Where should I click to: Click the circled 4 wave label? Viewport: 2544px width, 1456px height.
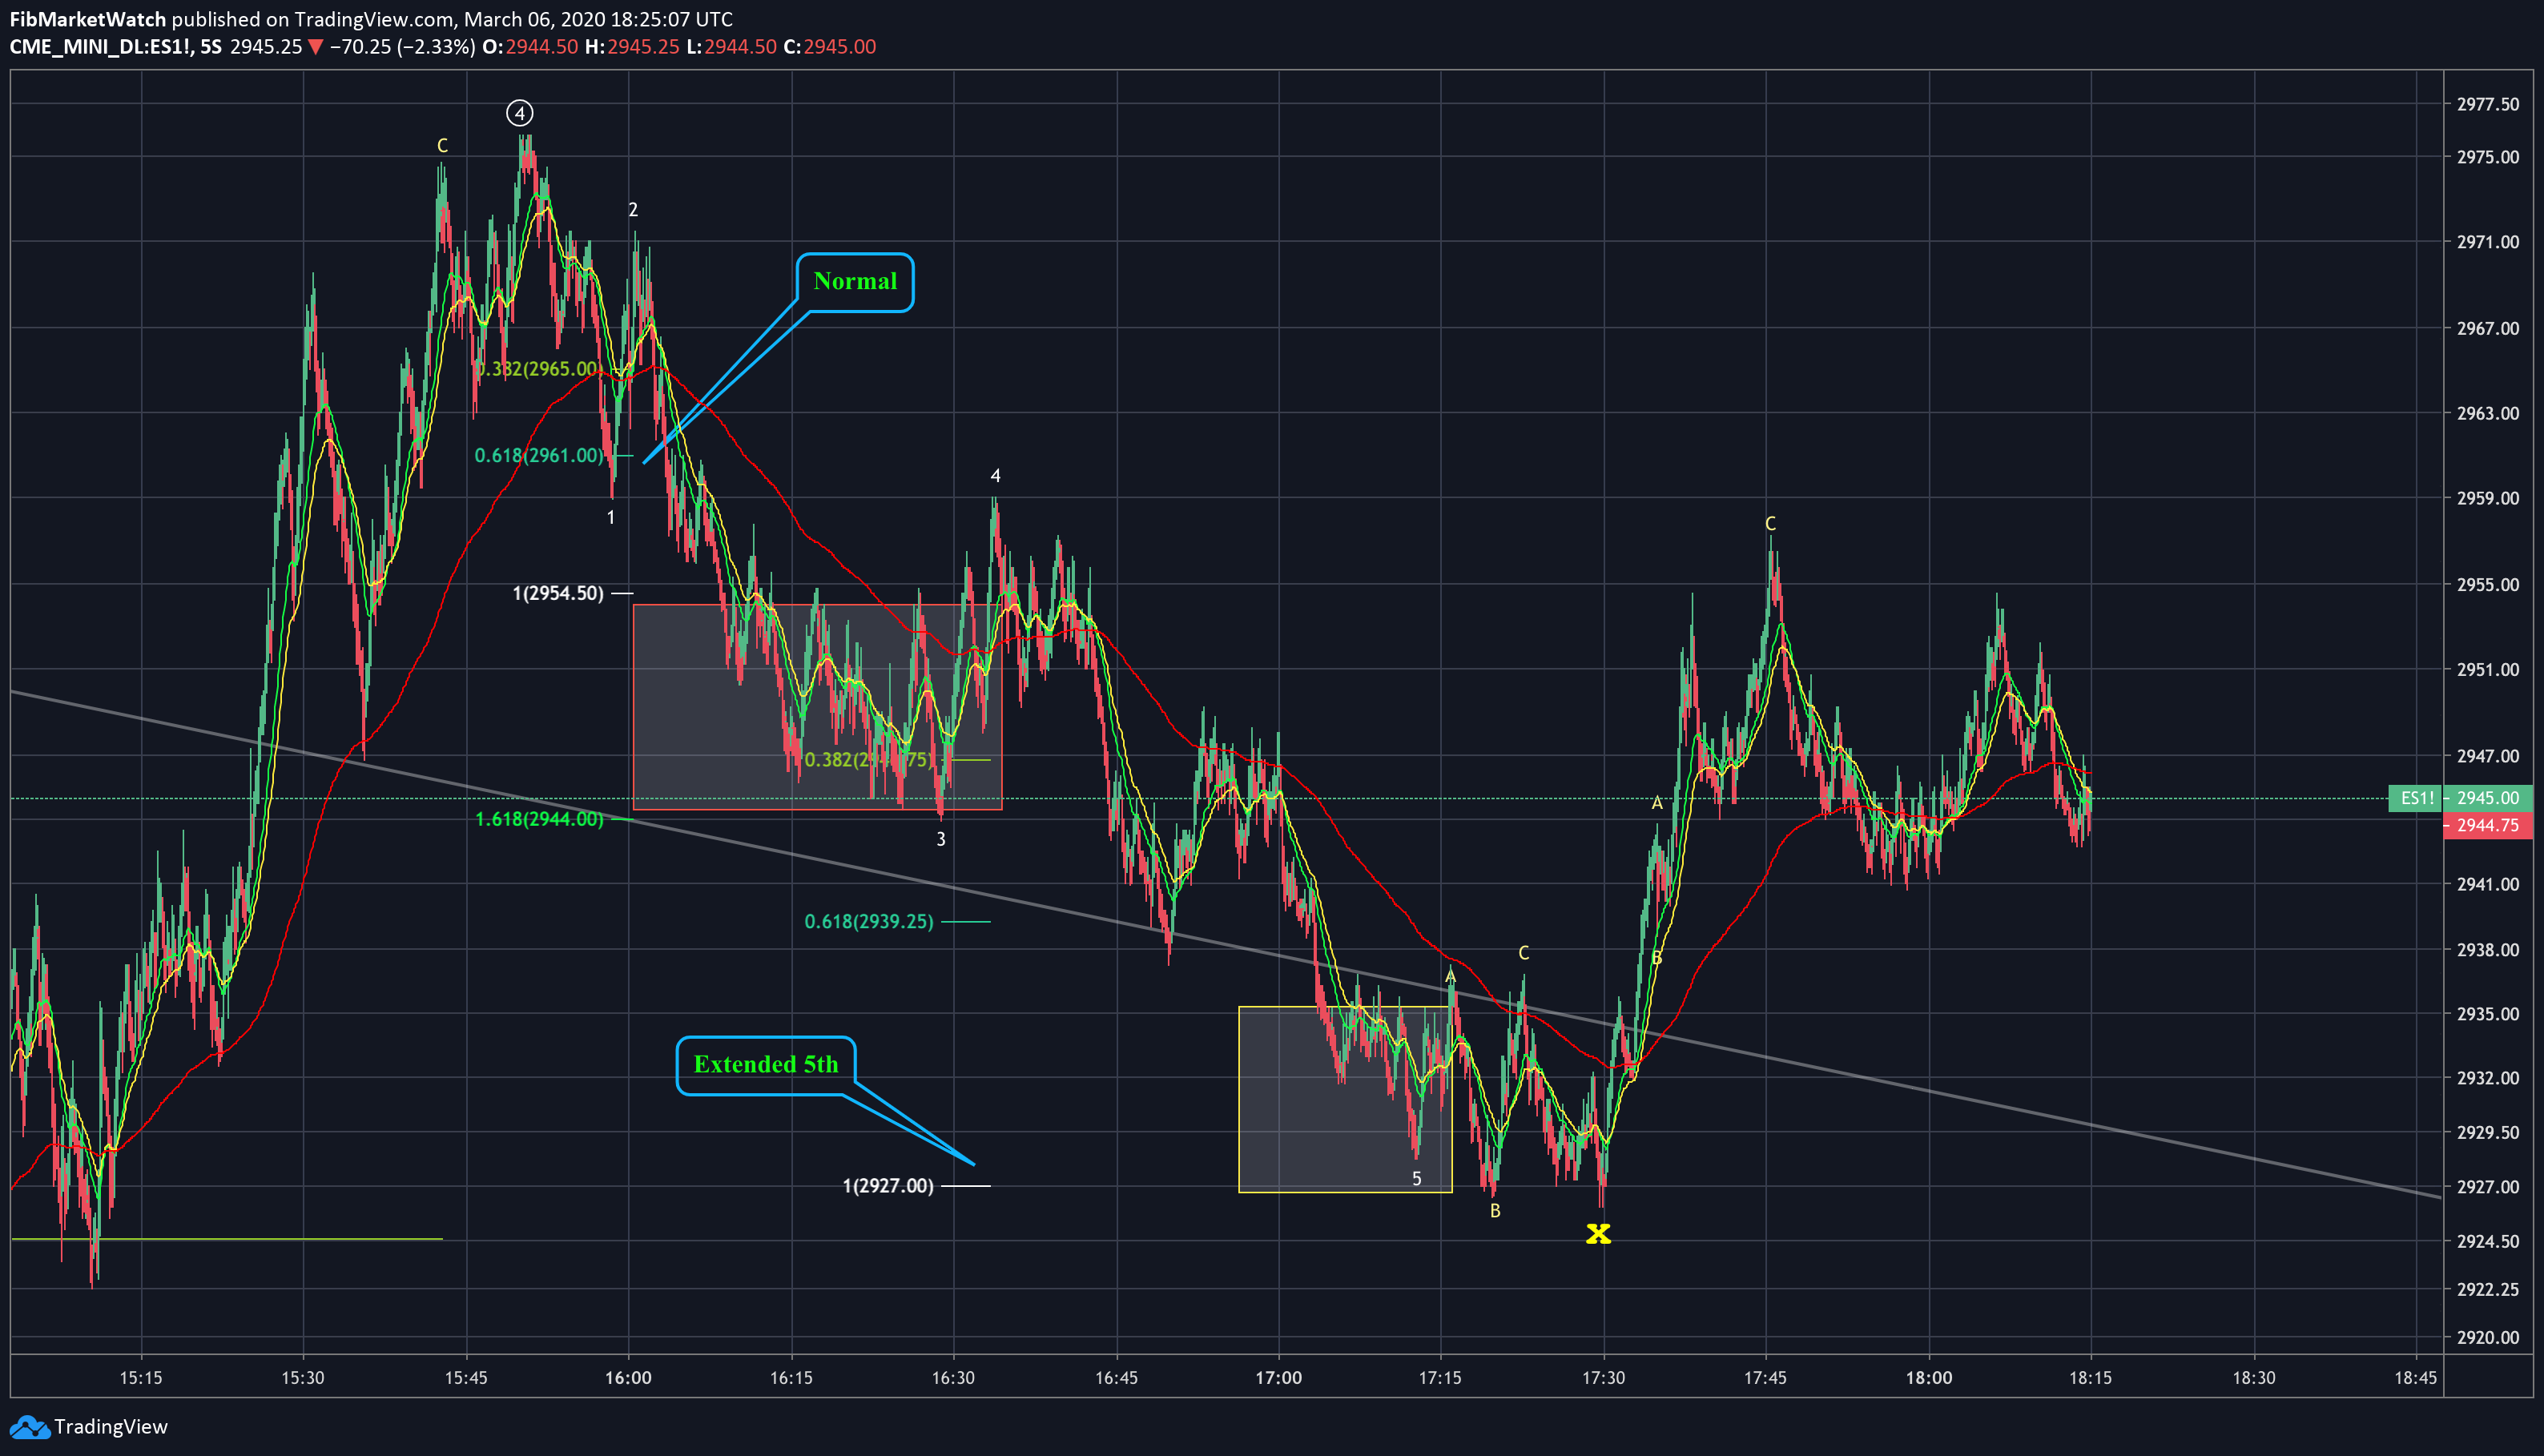click(519, 113)
